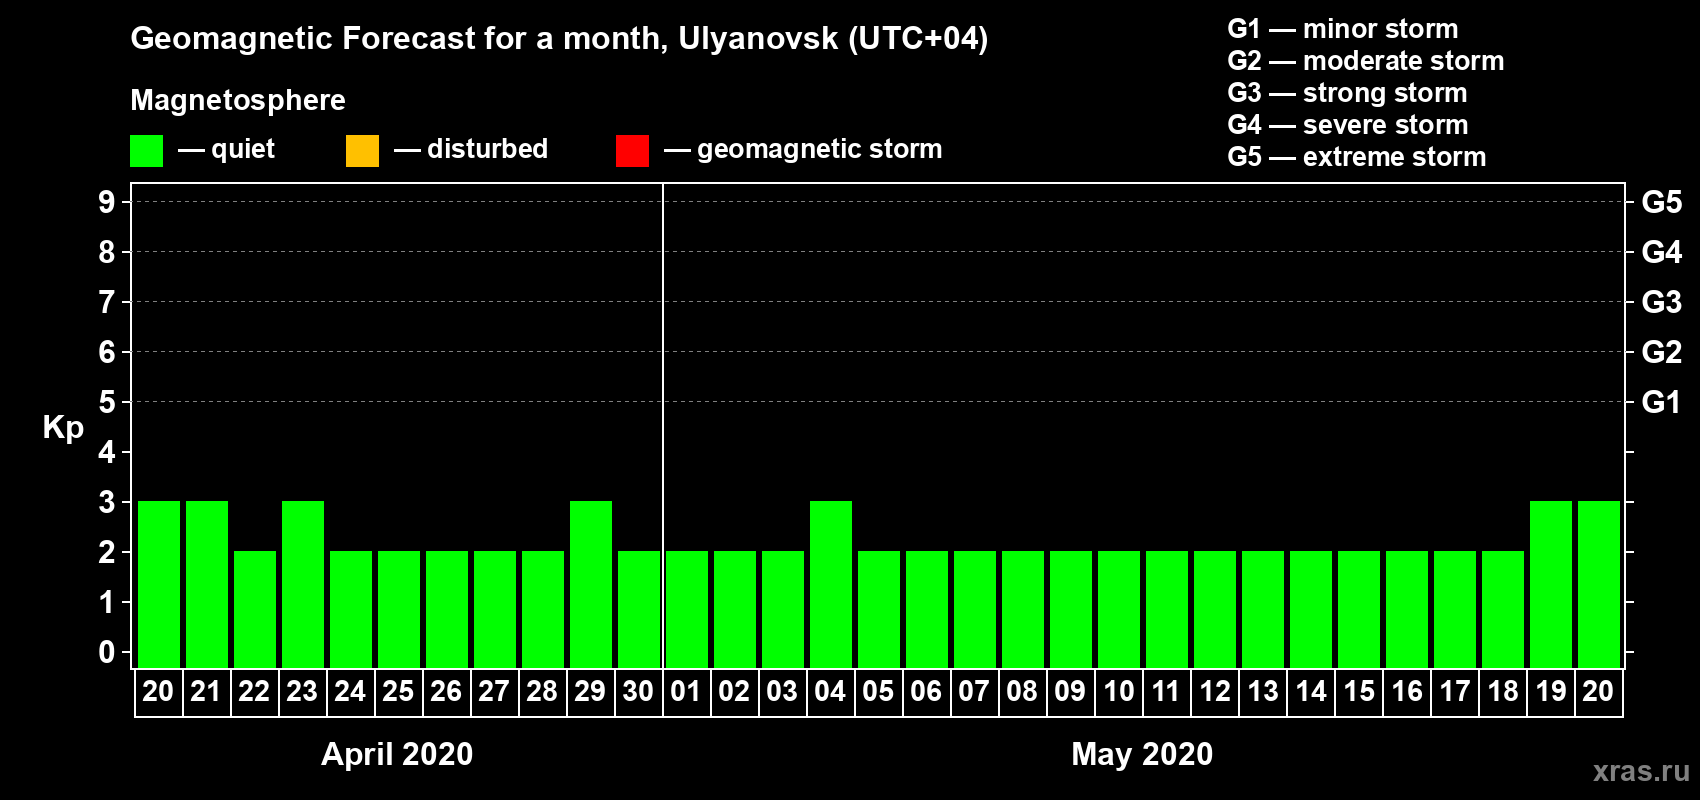Select the bar for April 23
The image size is (1700, 800).
click(x=303, y=584)
